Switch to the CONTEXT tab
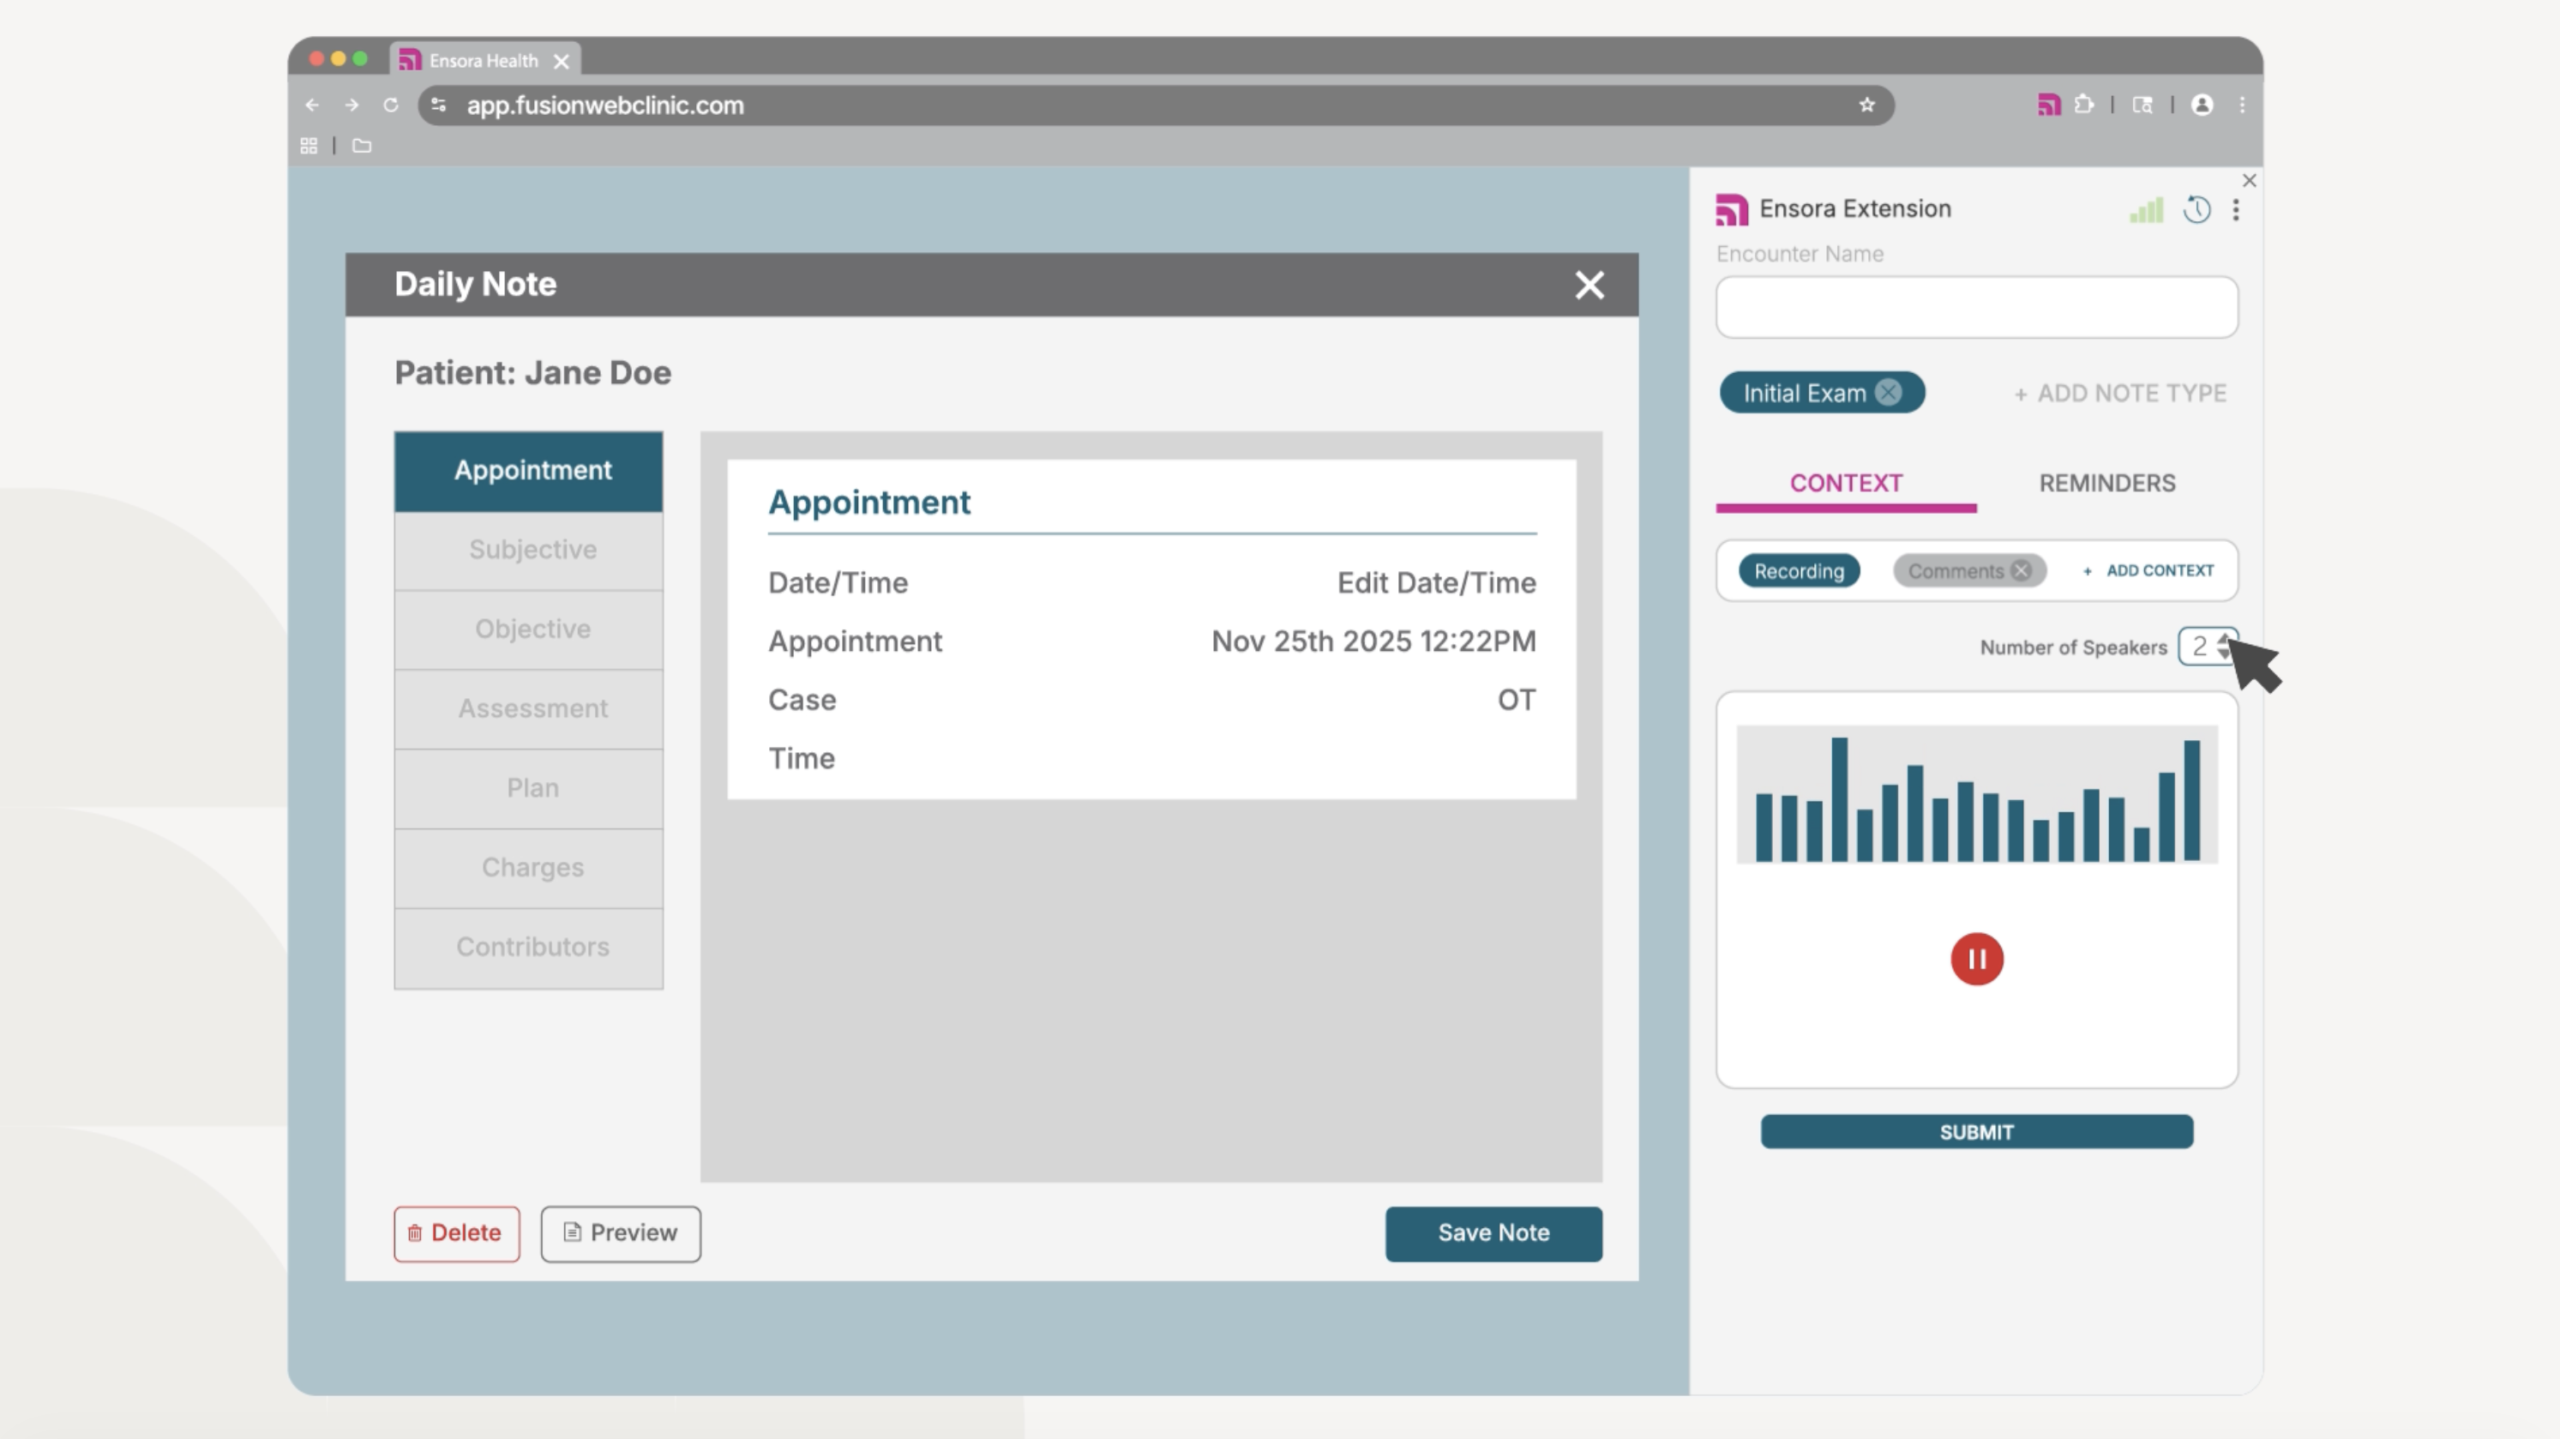The image size is (2560, 1439). point(1846,483)
